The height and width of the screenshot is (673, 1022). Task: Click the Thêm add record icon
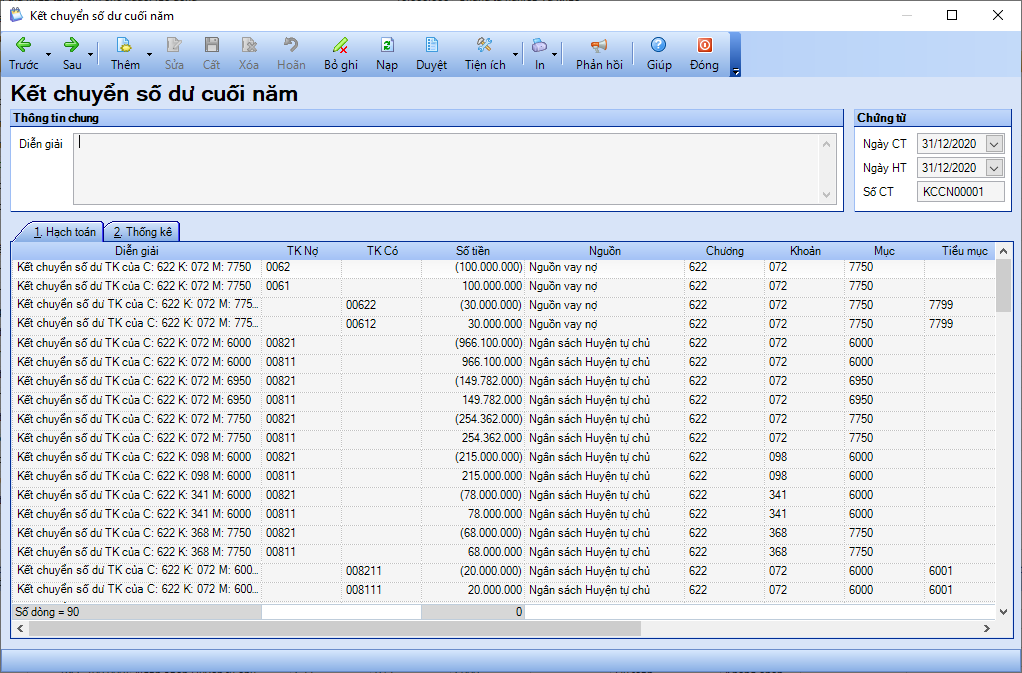click(x=124, y=46)
